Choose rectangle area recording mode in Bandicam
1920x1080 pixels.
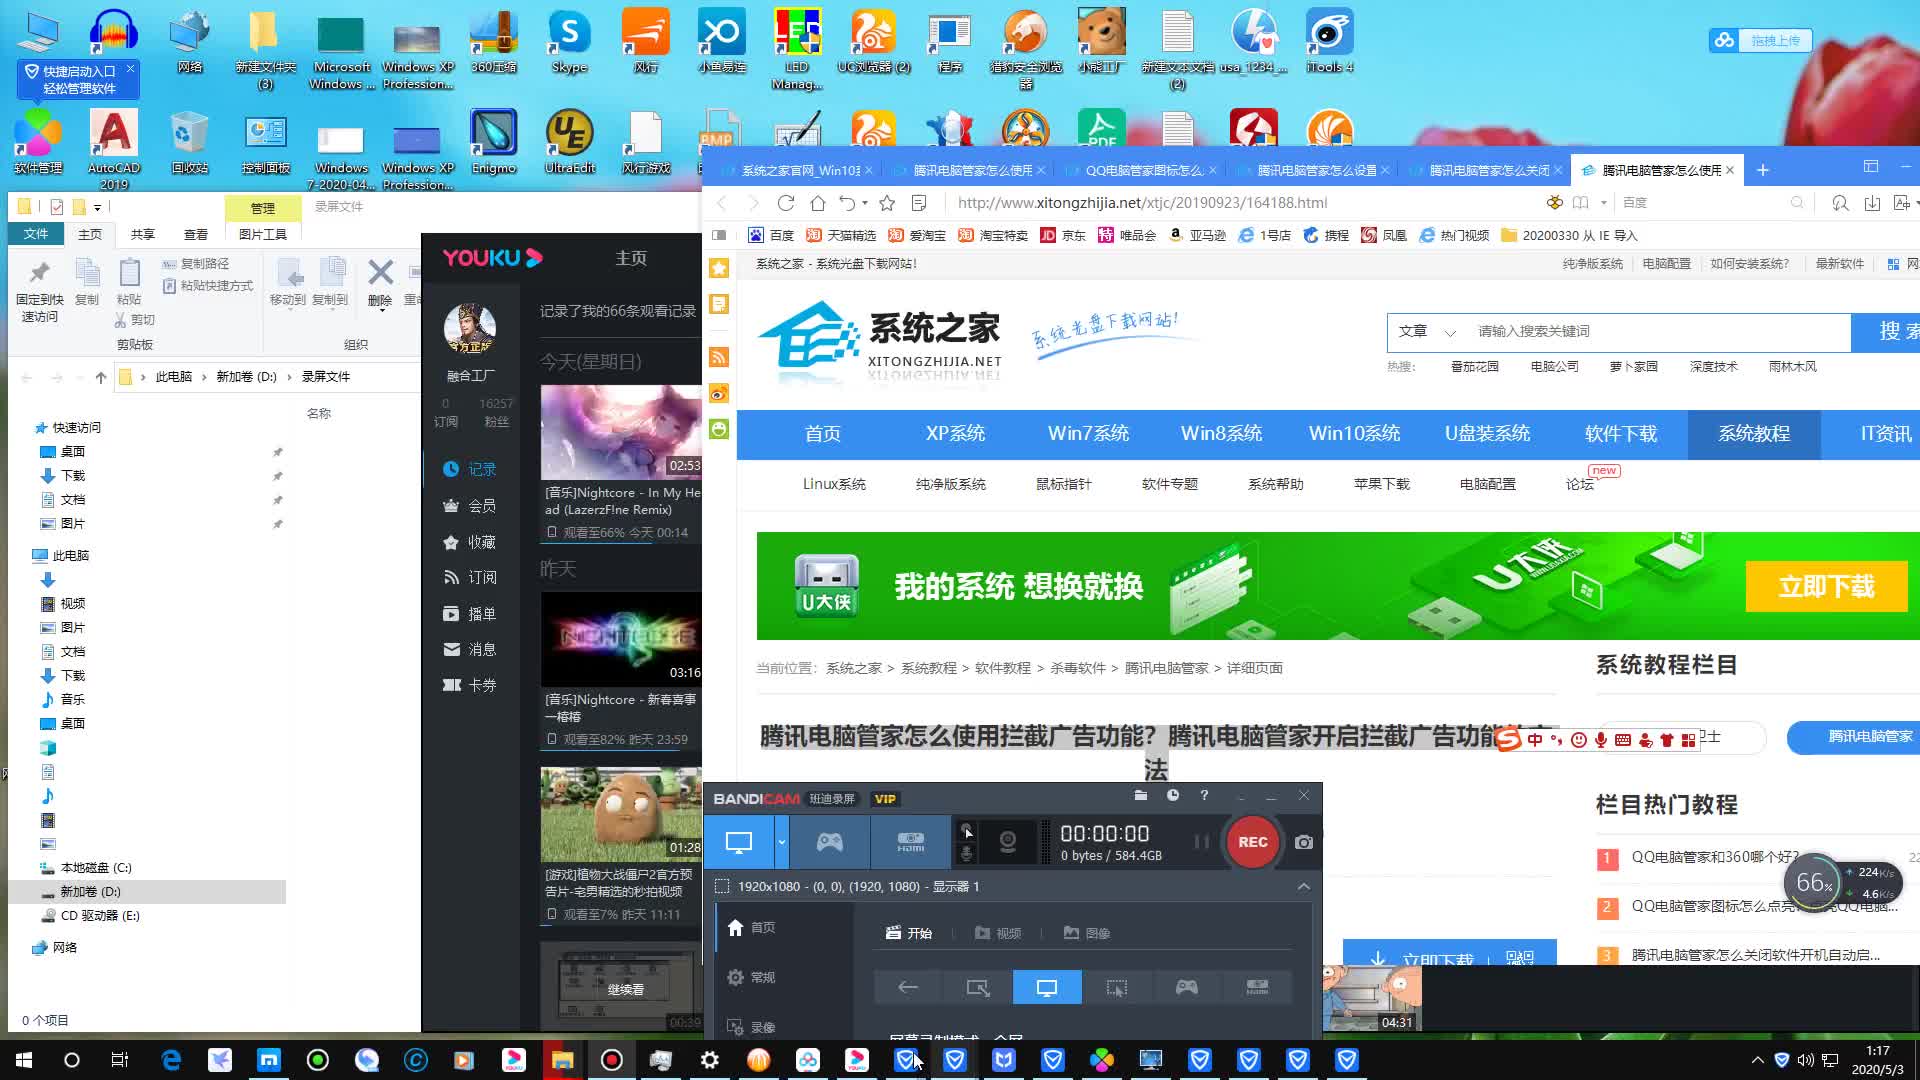tap(978, 987)
